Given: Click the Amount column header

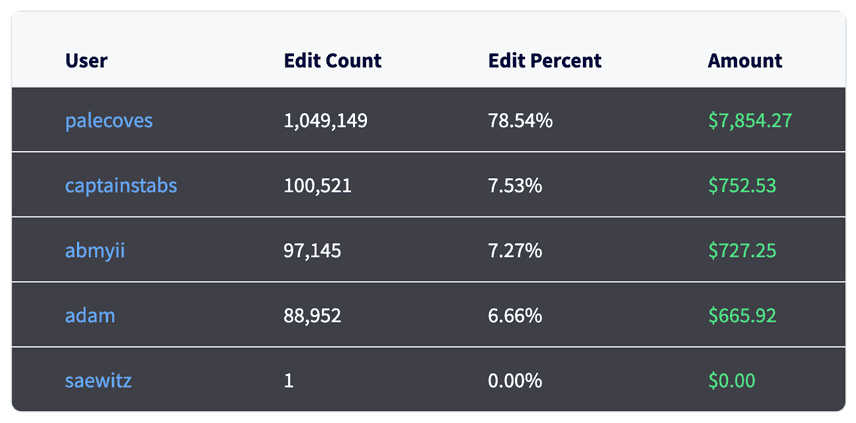Looking at the screenshot, I should tap(745, 61).
